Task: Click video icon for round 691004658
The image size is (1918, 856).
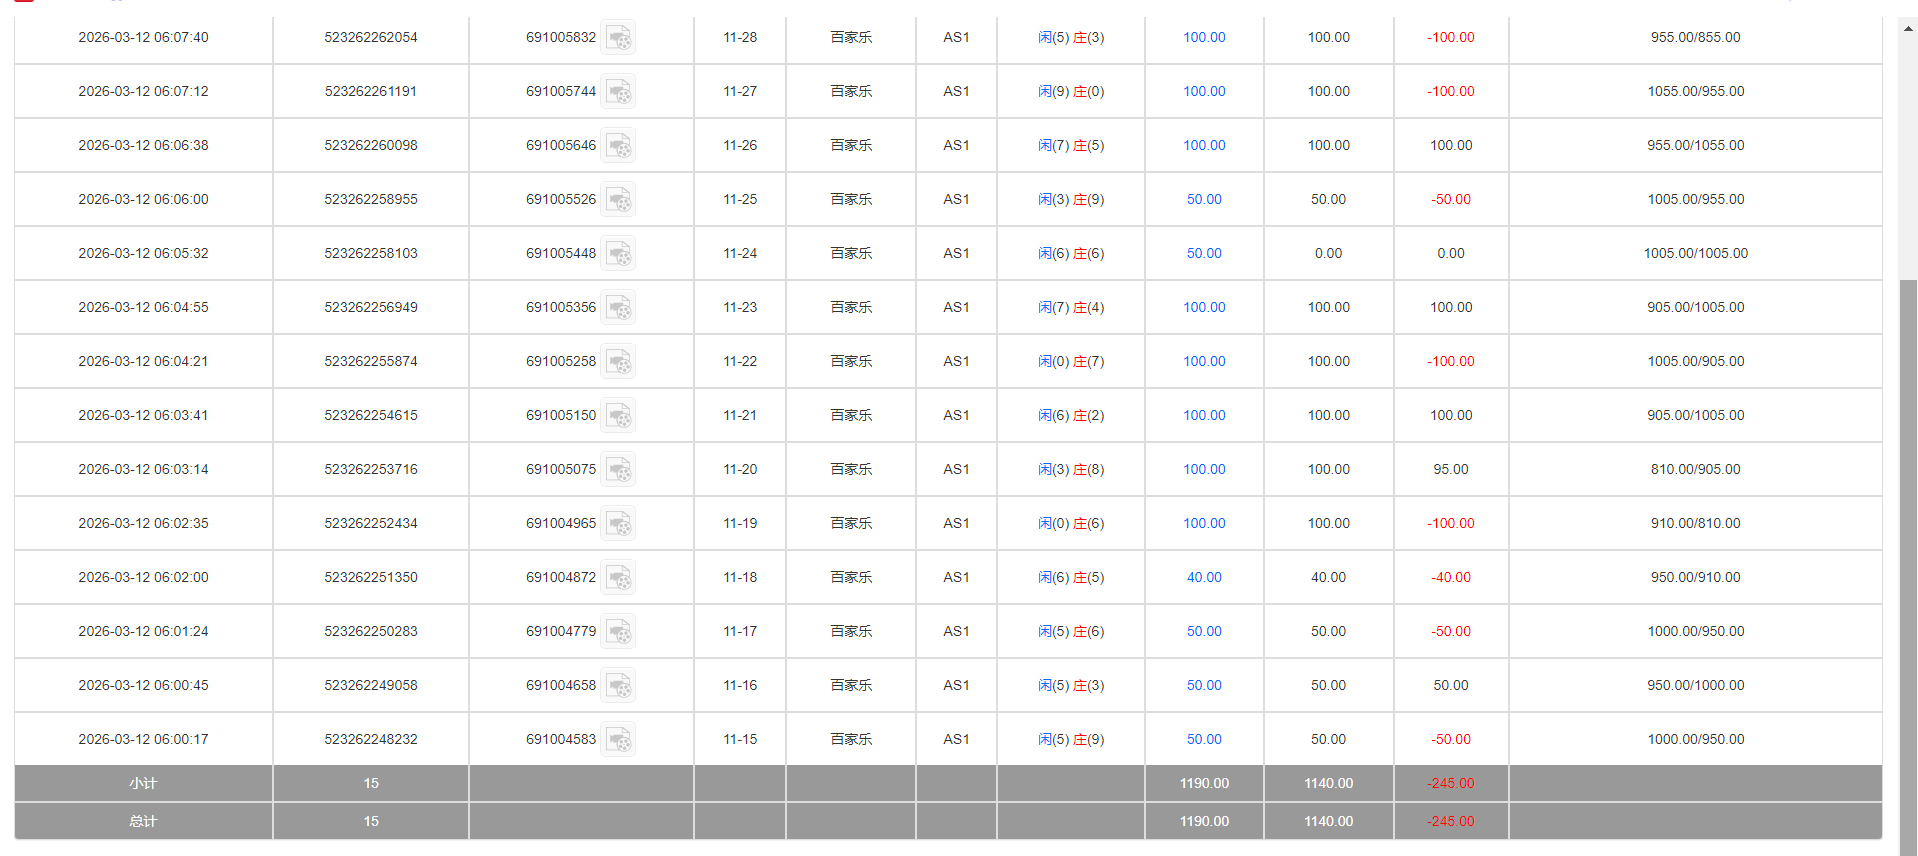Action: (618, 686)
